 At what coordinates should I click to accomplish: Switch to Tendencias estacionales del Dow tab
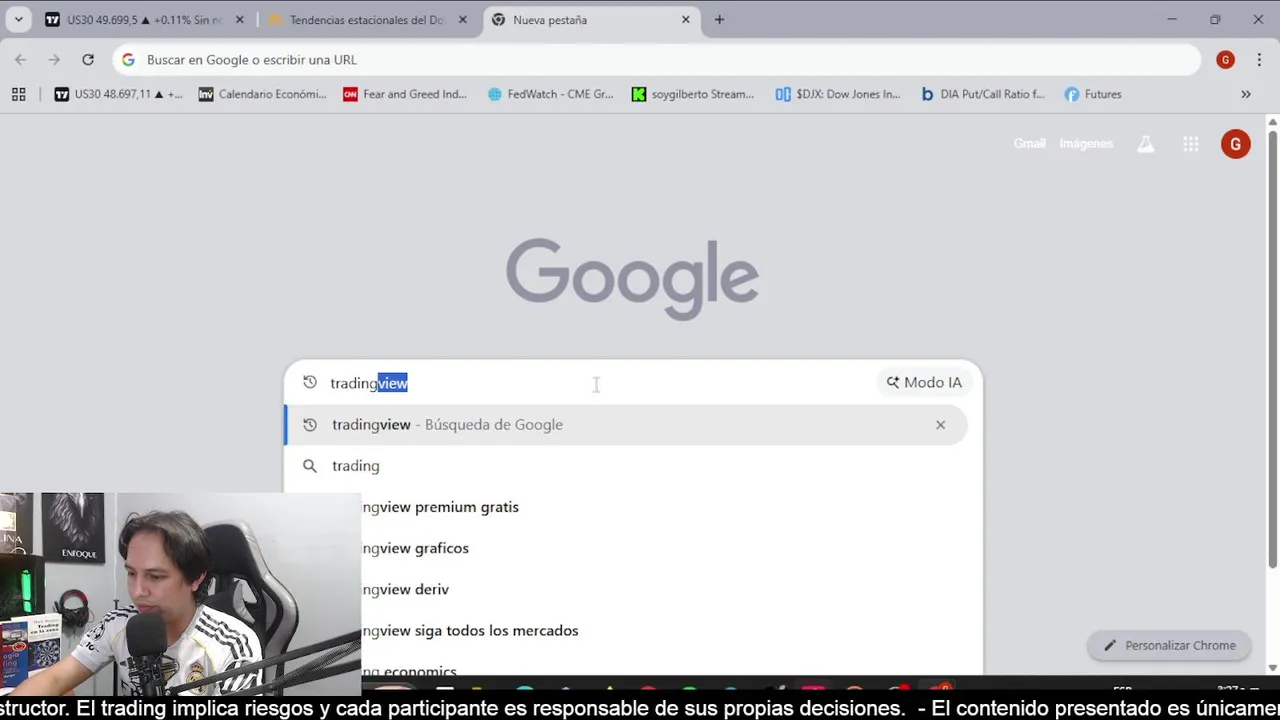click(367, 19)
